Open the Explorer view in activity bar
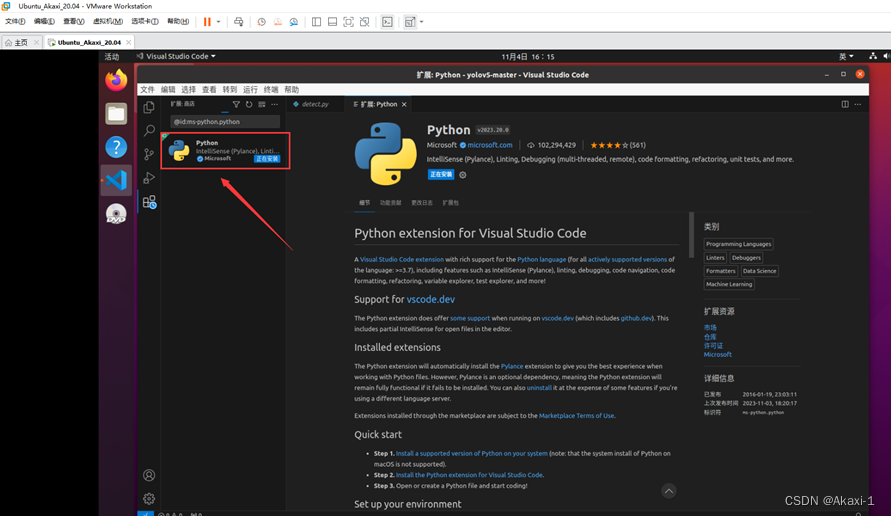The width and height of the screenshot is (891, 516). 149,107
